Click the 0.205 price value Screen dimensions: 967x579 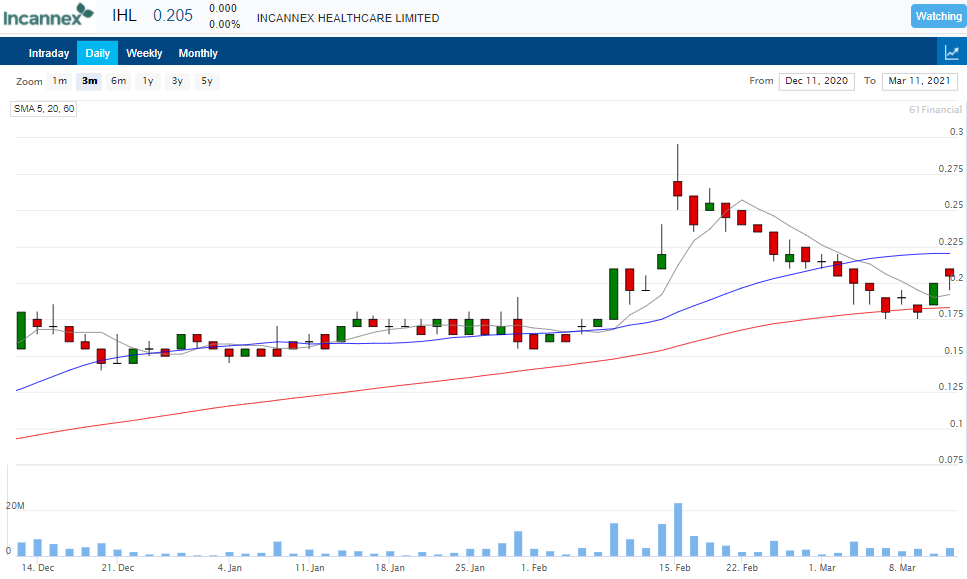tap(173, 15)
